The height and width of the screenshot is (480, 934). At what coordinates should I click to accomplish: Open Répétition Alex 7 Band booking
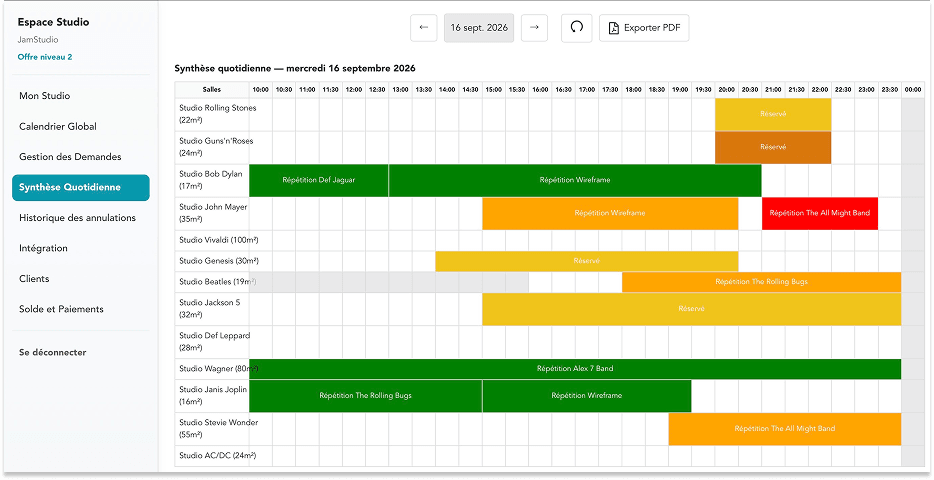coord(575,369)
